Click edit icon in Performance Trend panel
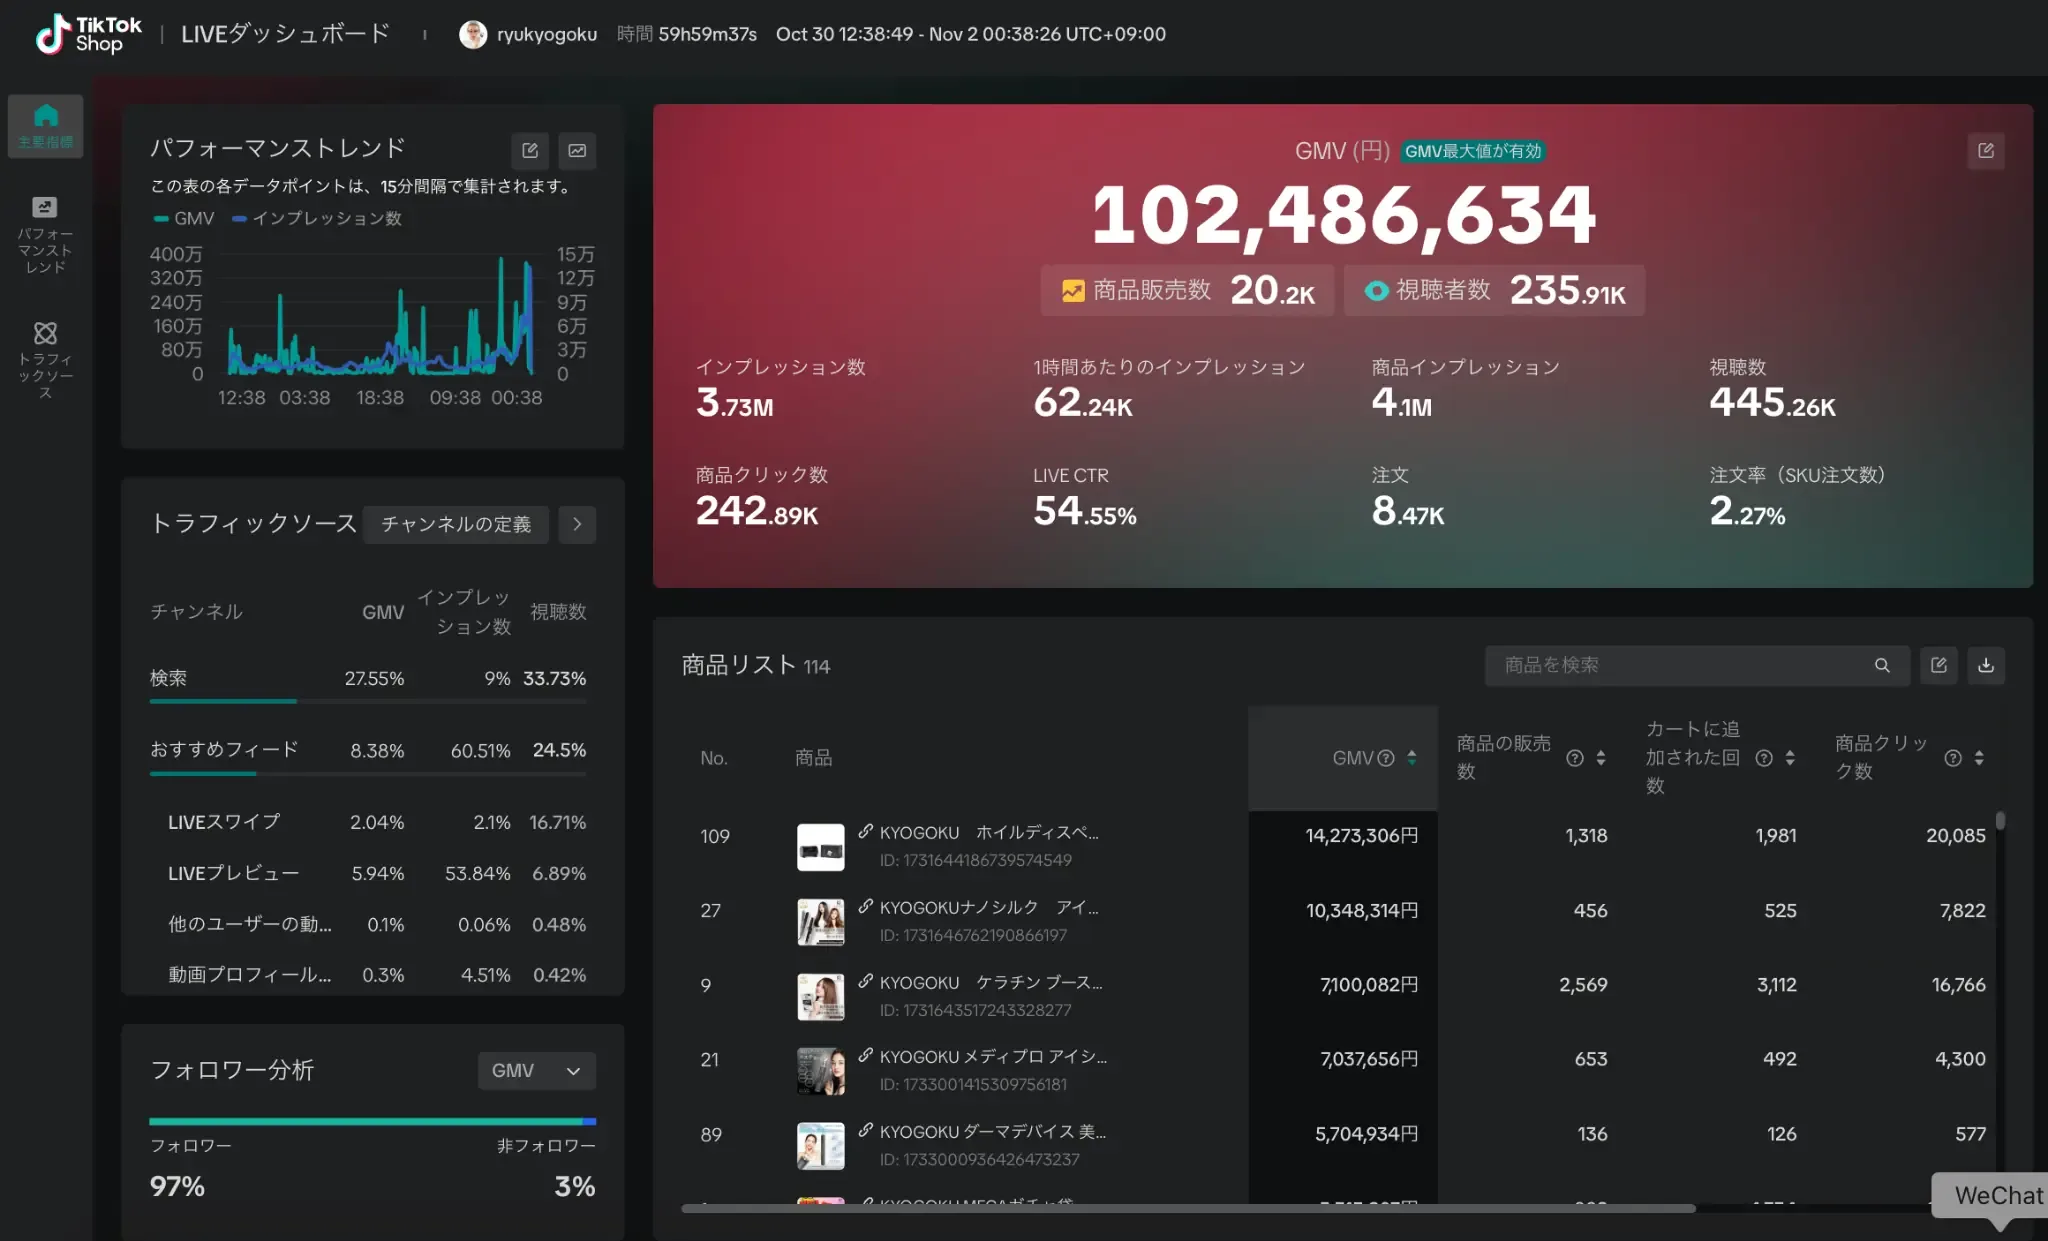Image resolution: width=2048 pixels, height=1241 pixels. click(x=530, y=150)
